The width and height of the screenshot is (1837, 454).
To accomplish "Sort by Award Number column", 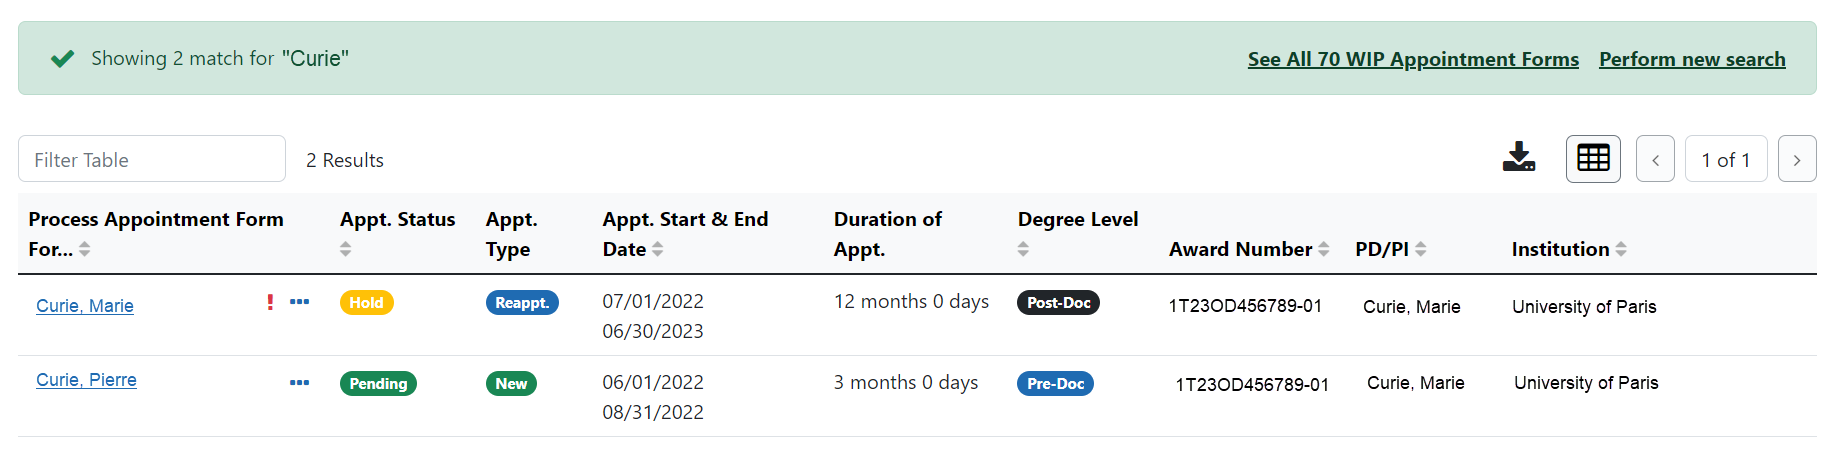I will click(1324, 249).
